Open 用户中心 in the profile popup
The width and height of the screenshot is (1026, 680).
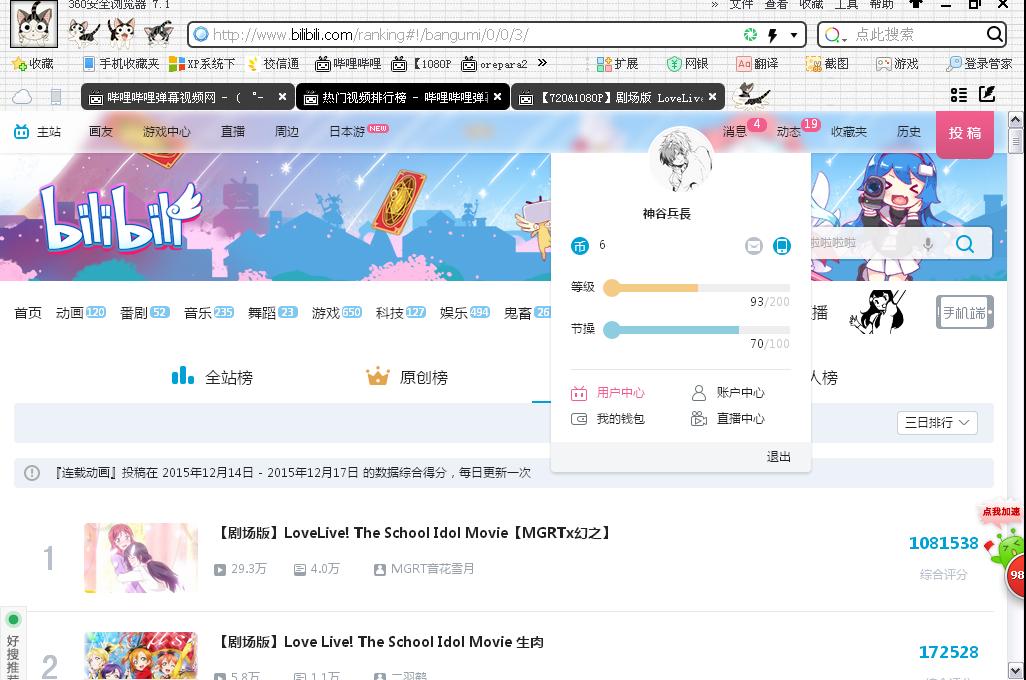[x=608, y=393]
